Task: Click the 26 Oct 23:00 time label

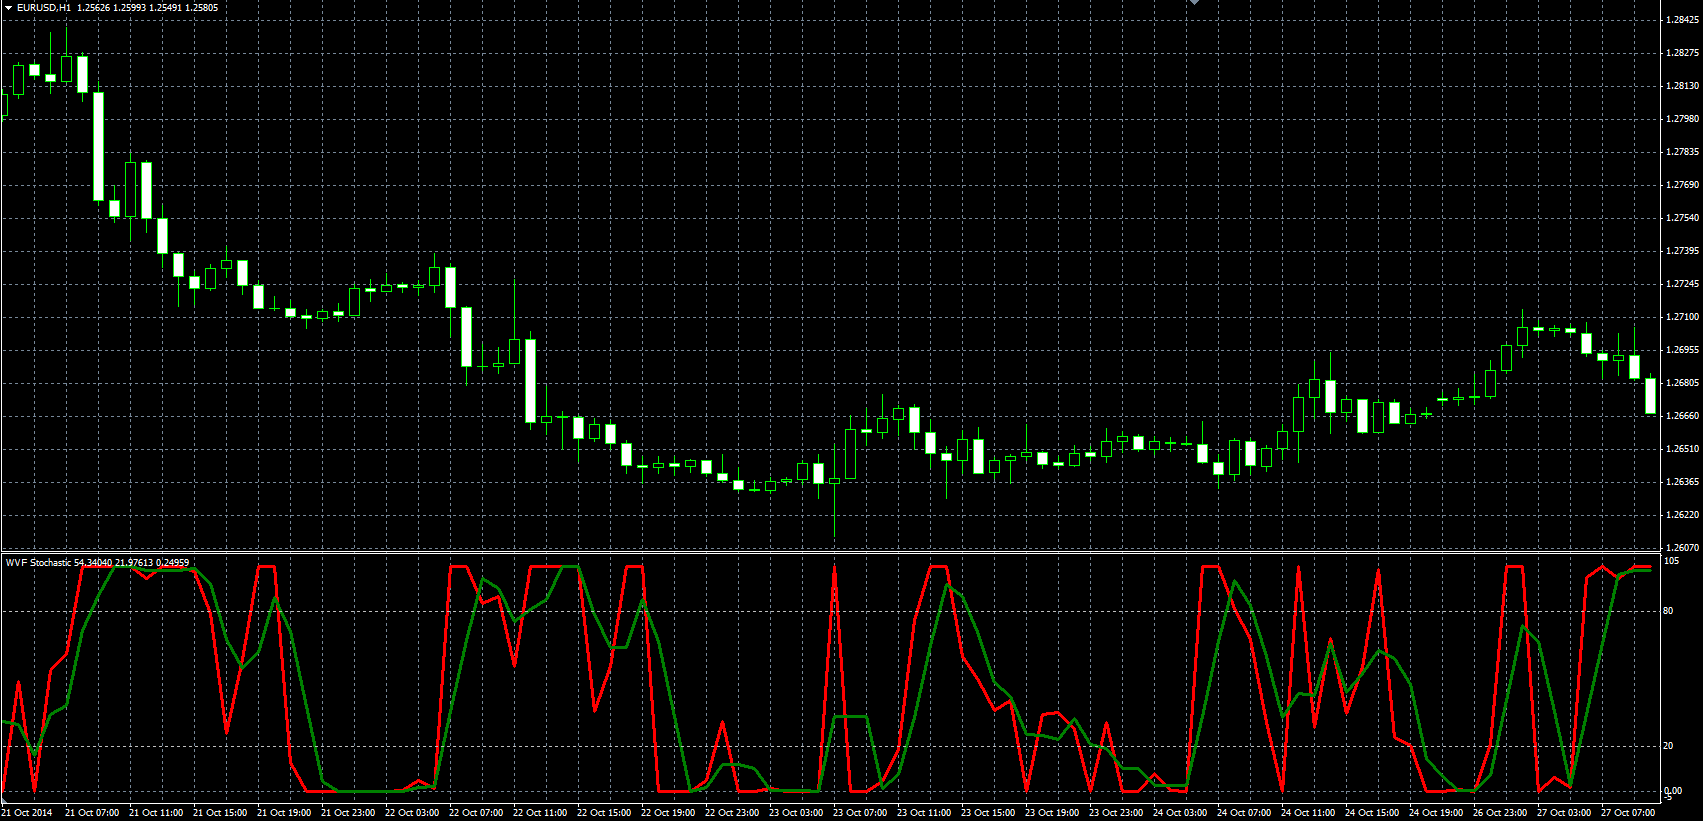Action: pos(1500,813)
